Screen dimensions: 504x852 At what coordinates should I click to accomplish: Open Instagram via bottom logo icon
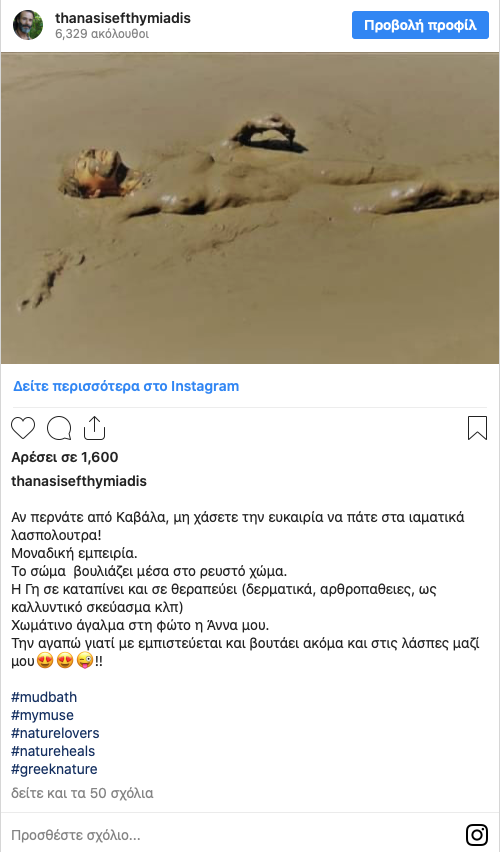(477, 835)
